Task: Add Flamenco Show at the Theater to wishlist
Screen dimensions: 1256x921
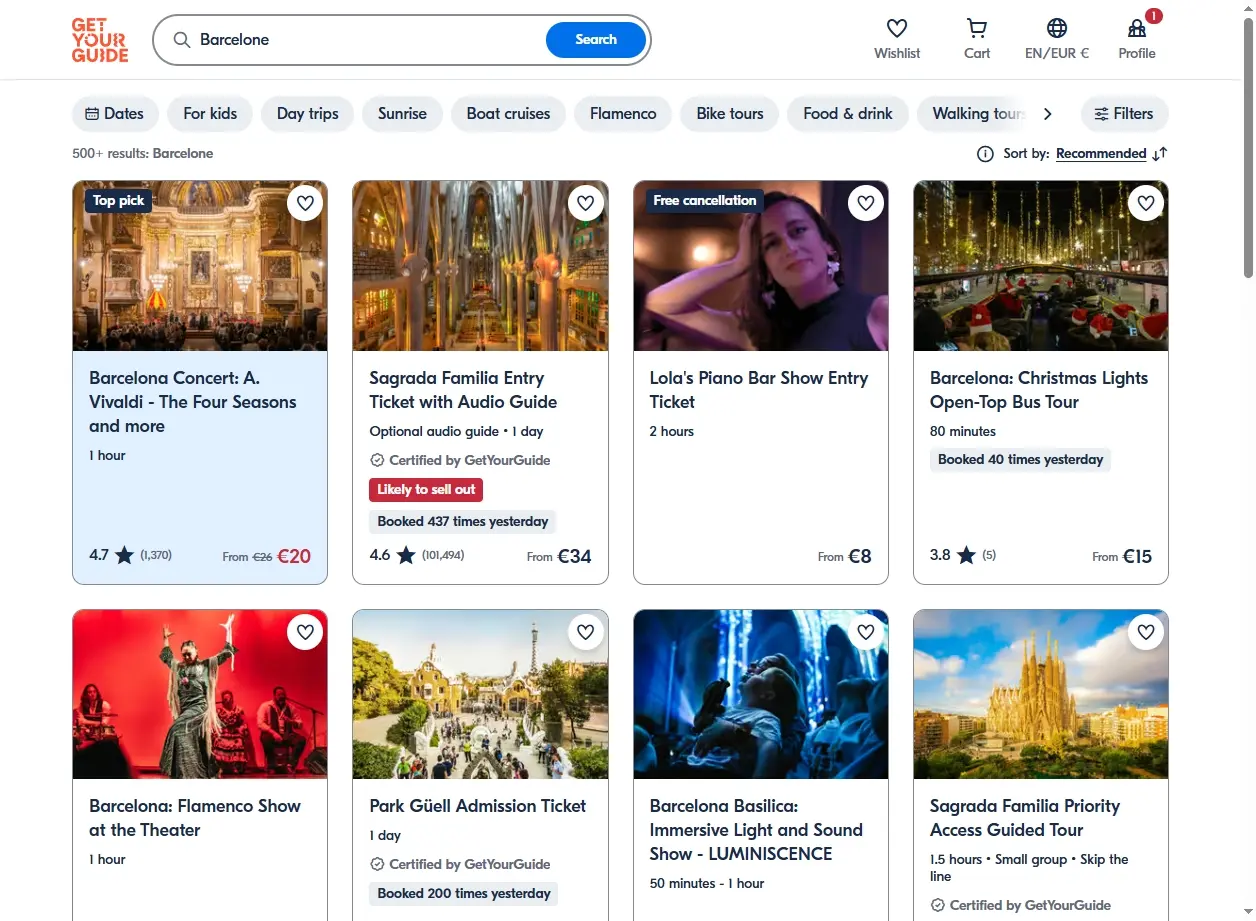Action: coord(305,632)
